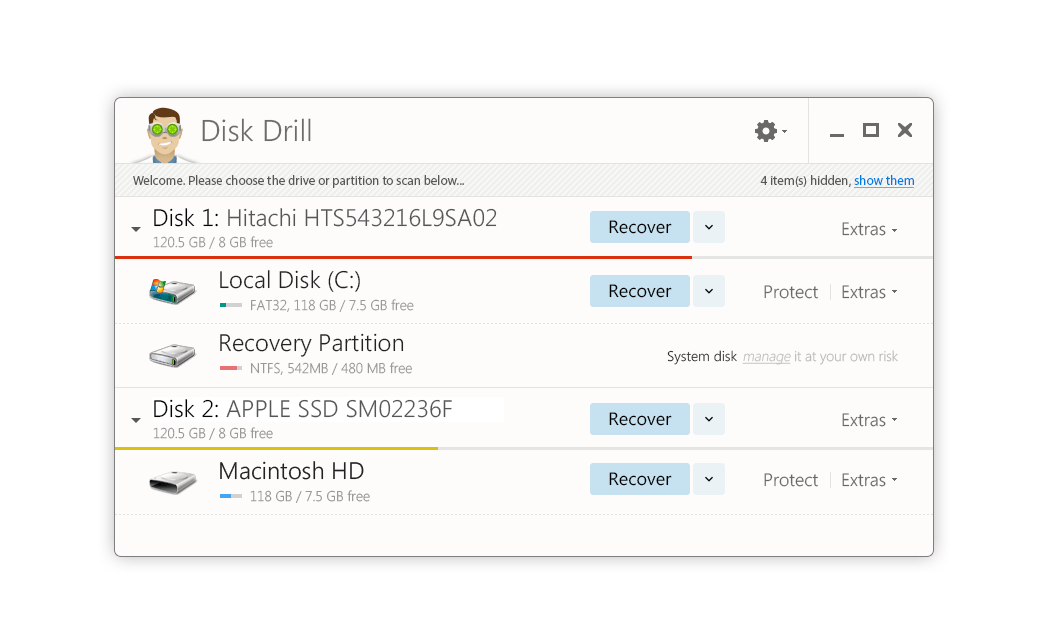The width and height of the screenshot is (1058, 618).
Task: Click the Macintosh HD small blue usage indicator
Action: [231, 497]
